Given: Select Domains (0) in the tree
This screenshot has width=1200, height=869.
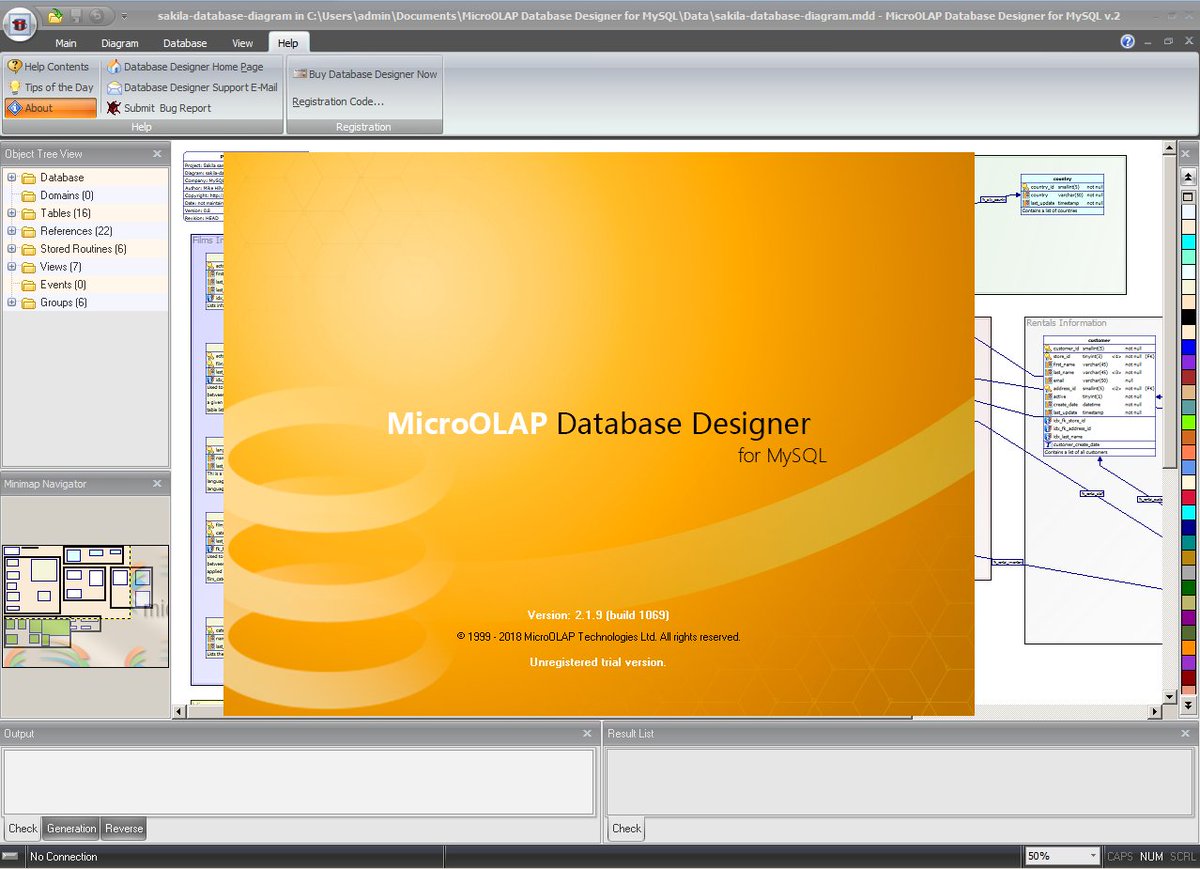Looking at the screenshot, I should click(x=66, y=195).
